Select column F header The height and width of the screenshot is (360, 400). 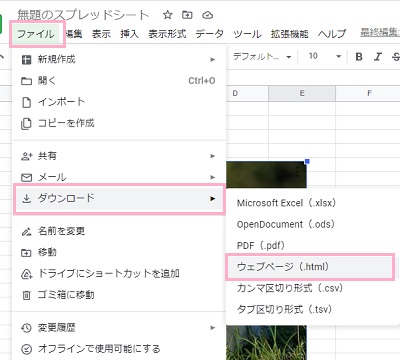(x=368, y=93)
